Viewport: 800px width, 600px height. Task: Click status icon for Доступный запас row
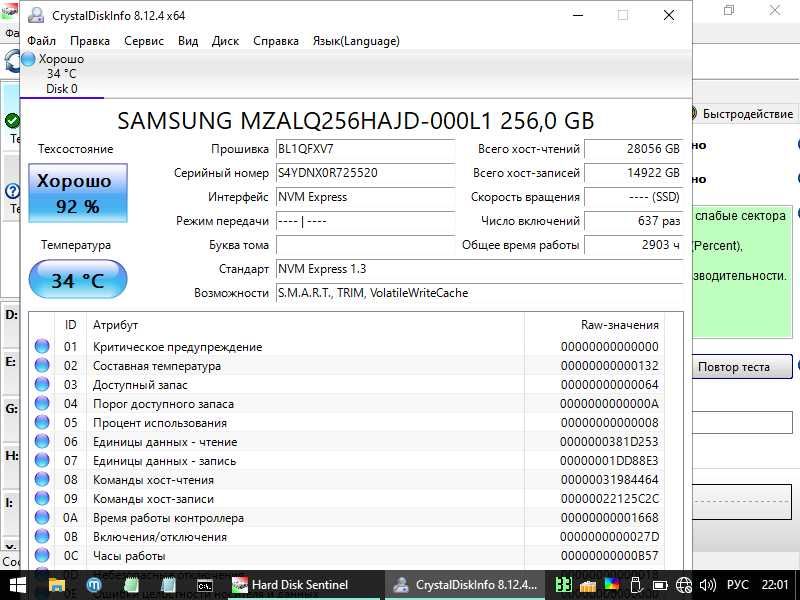point(42,385)
